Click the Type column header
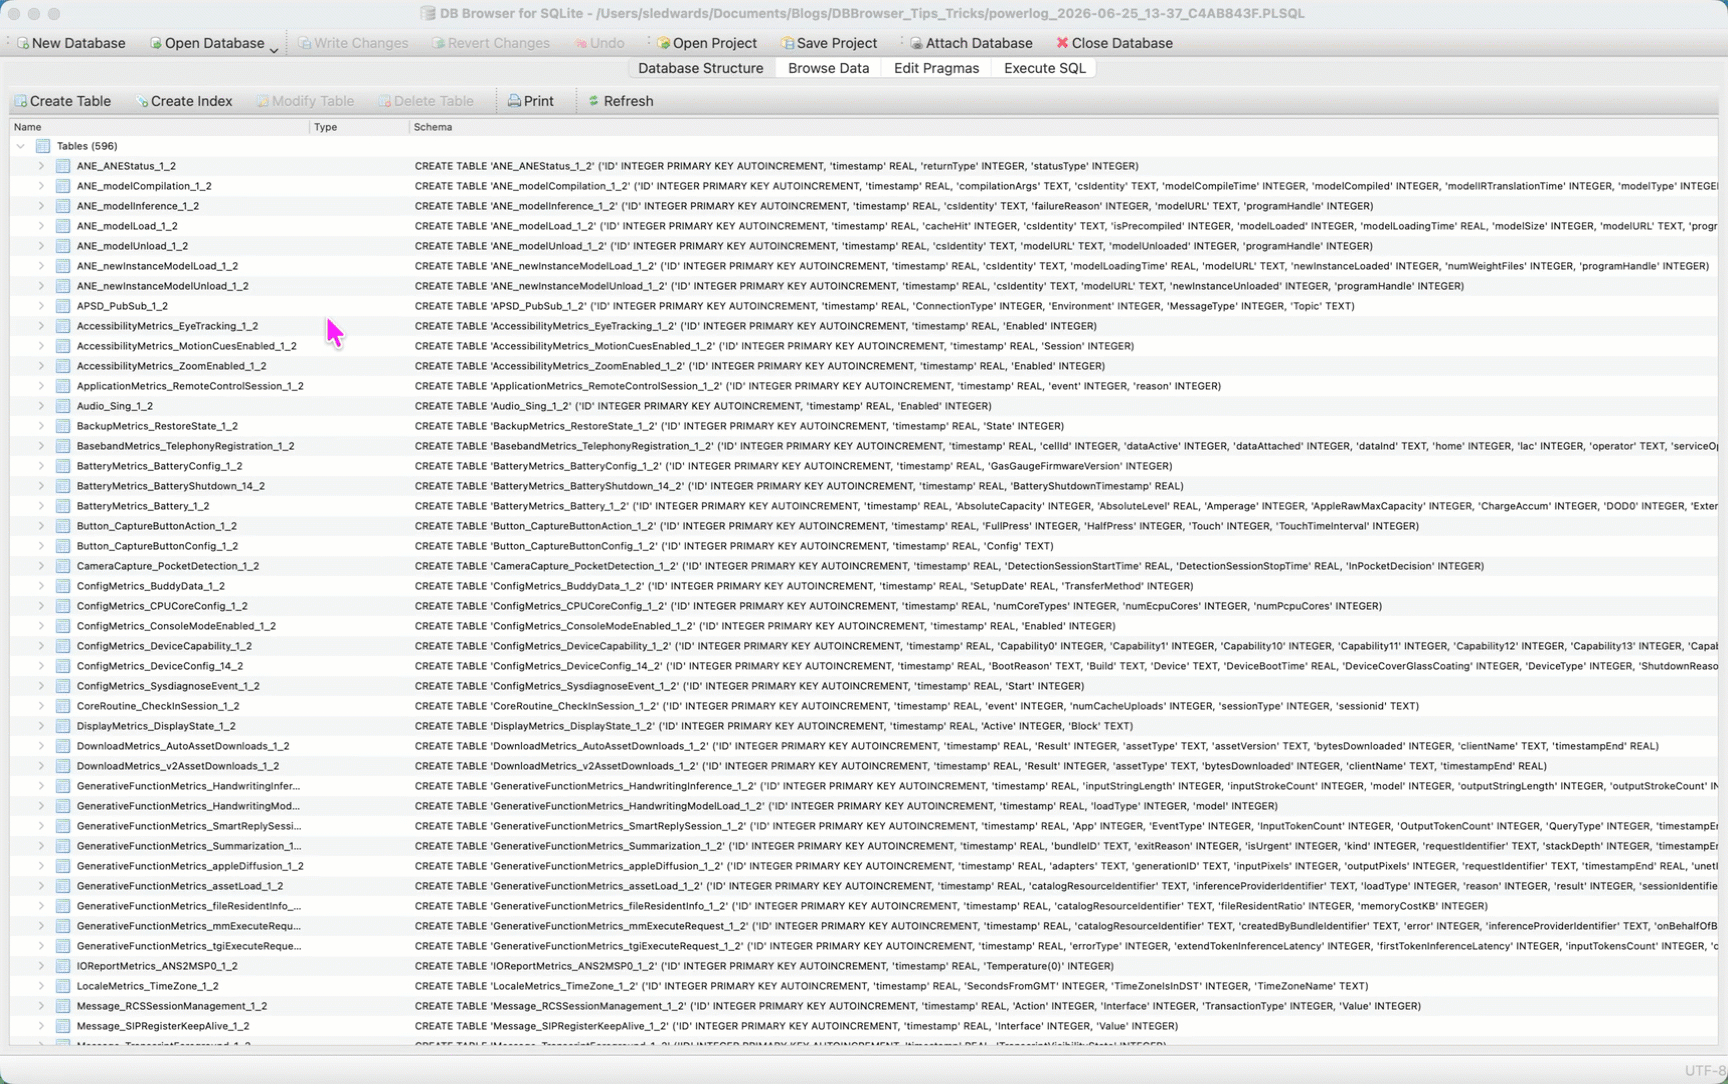Screen dimensions: 1728x1084 tap(359, 127)
